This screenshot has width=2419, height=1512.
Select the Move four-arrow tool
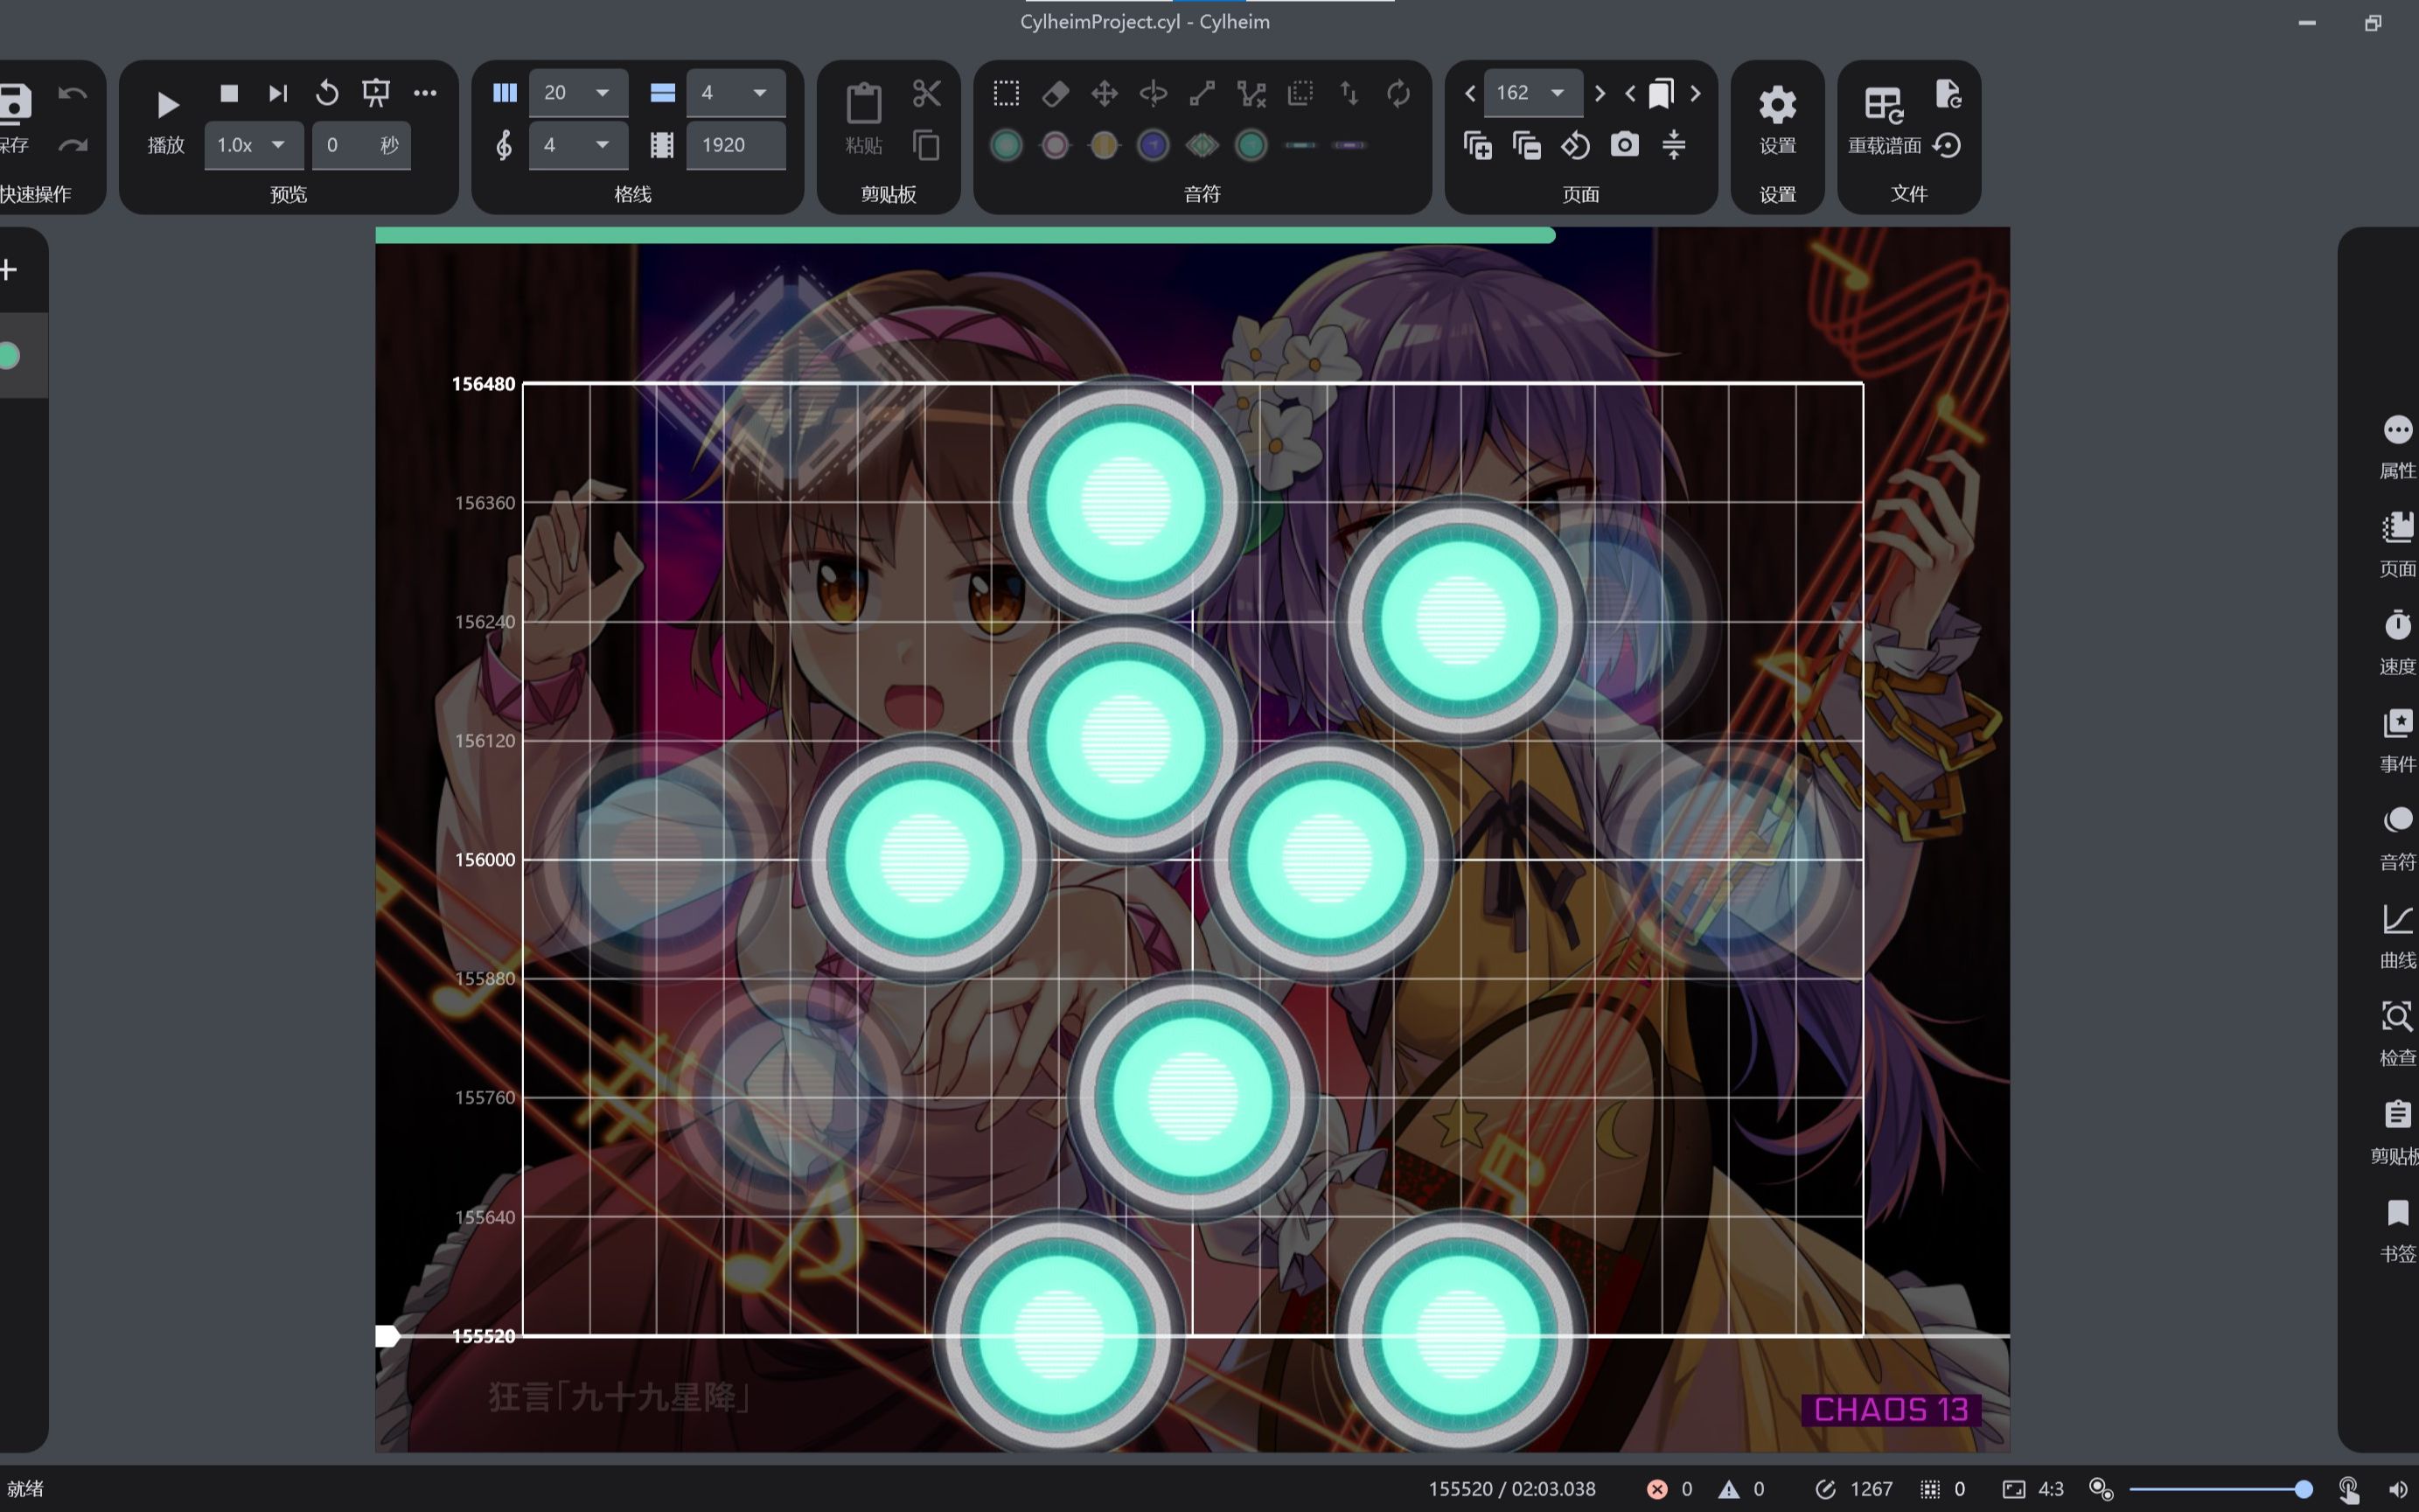click(x=1104, y=93)
